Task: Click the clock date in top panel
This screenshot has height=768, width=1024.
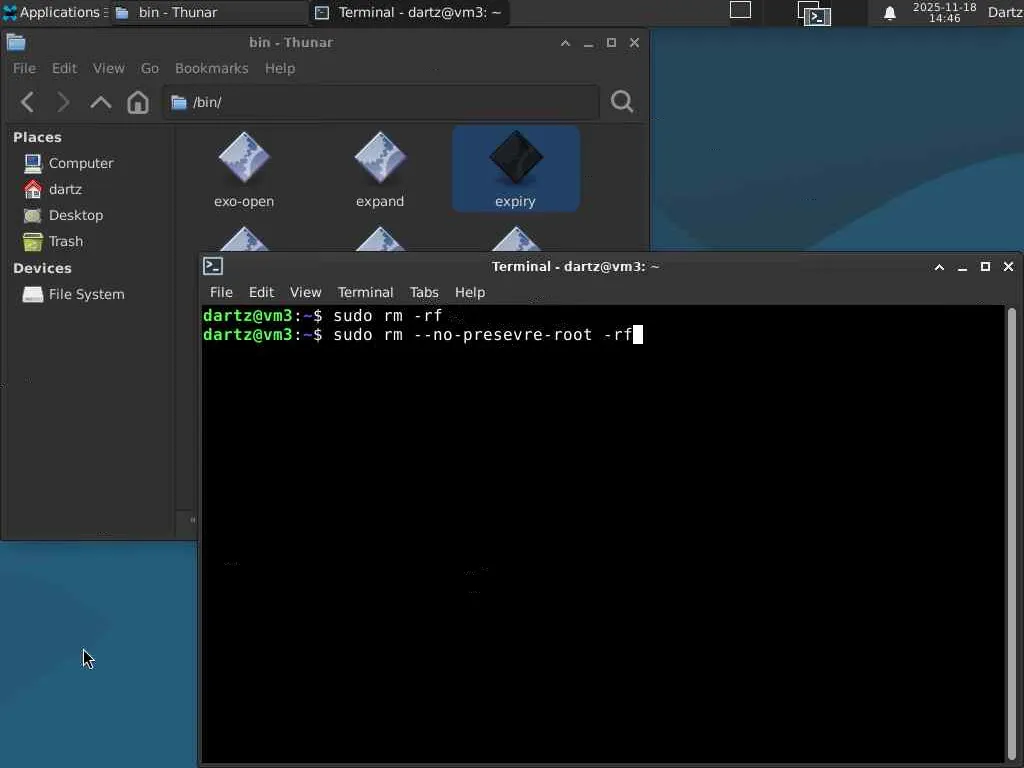Action: [x=944, y=12]
